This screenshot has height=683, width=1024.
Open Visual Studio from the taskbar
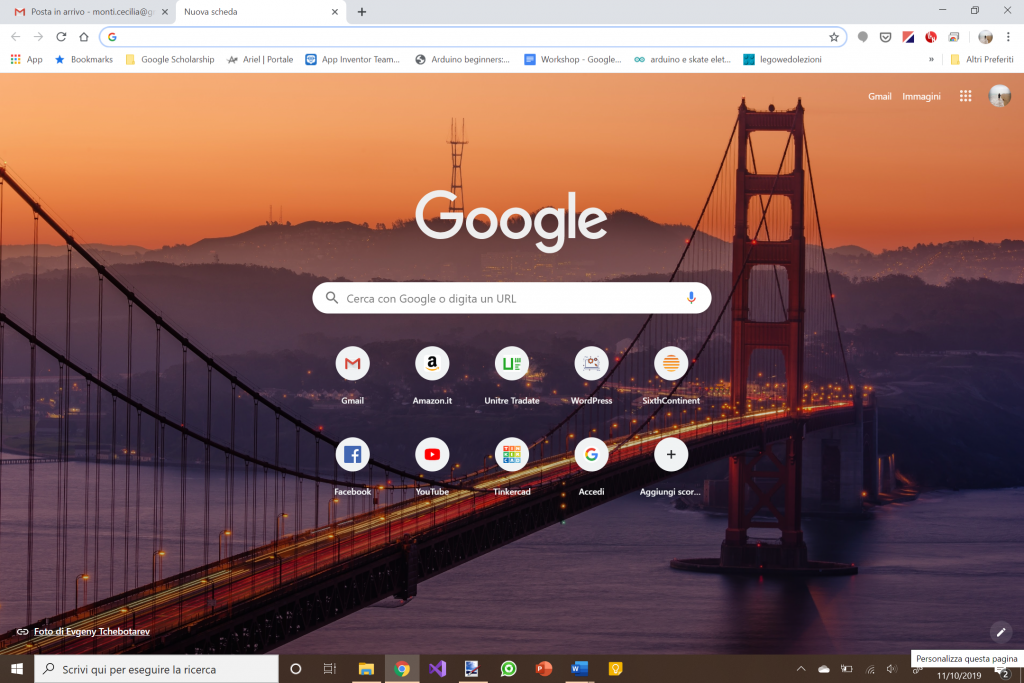tap(438, 669)
